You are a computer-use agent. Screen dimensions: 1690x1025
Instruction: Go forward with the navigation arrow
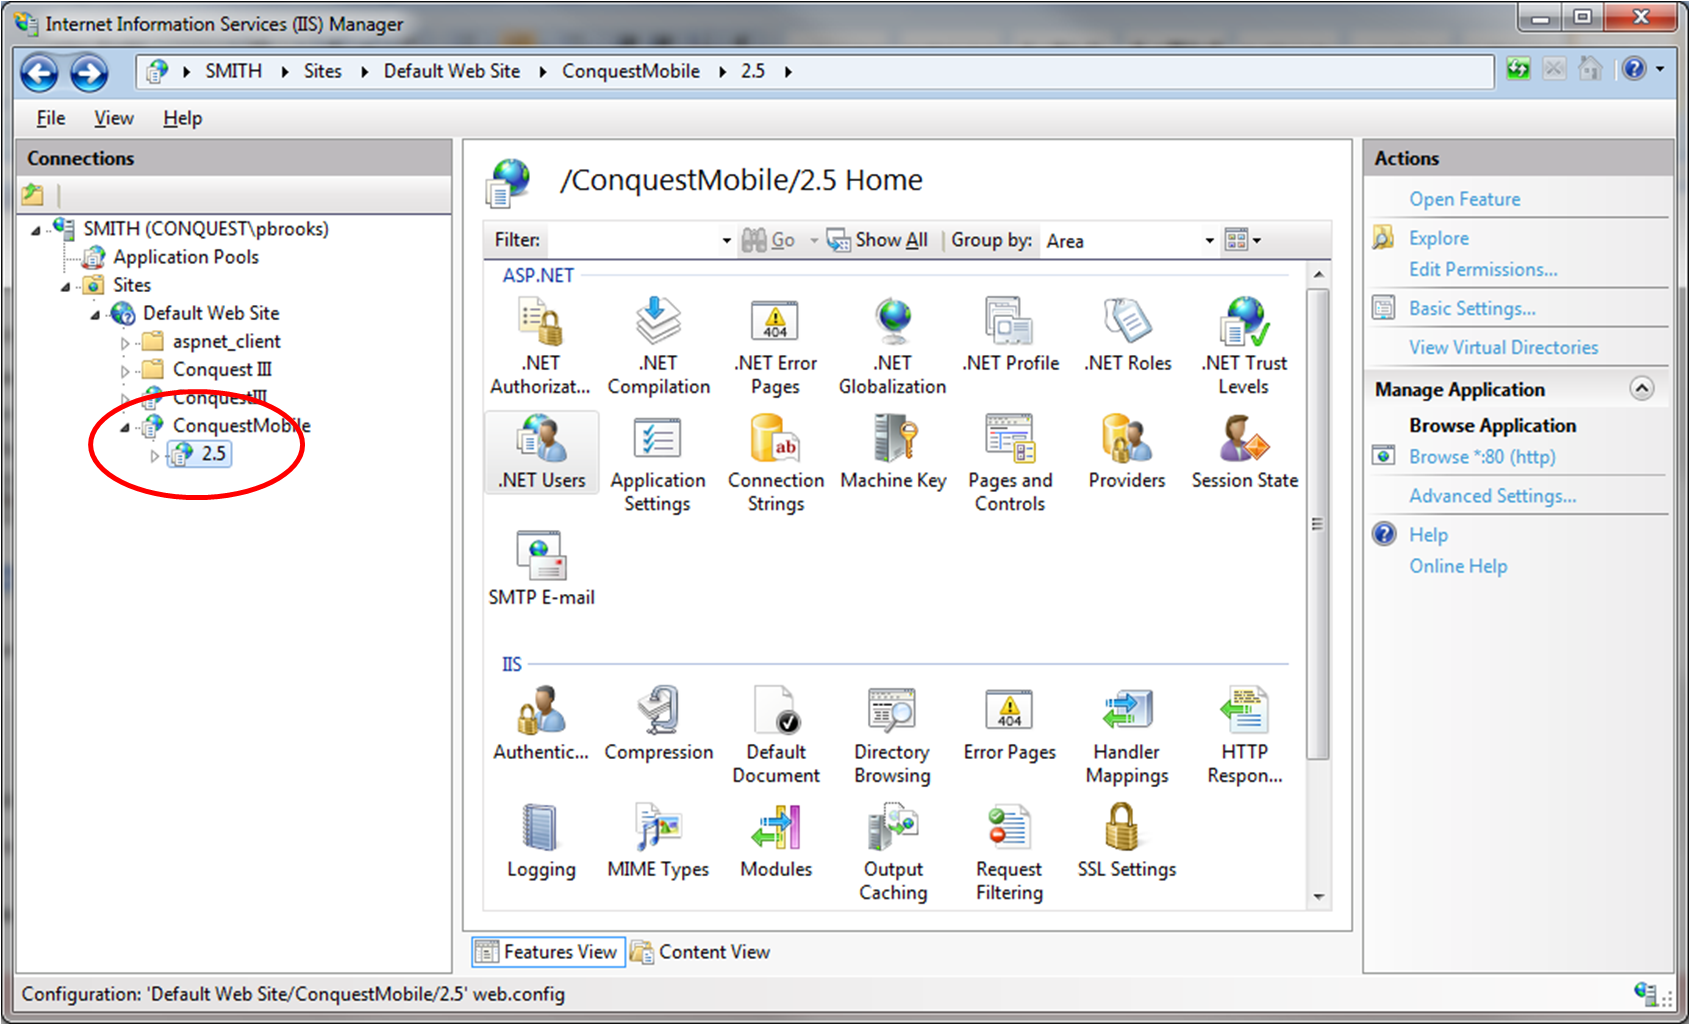(x=88, y=72)
